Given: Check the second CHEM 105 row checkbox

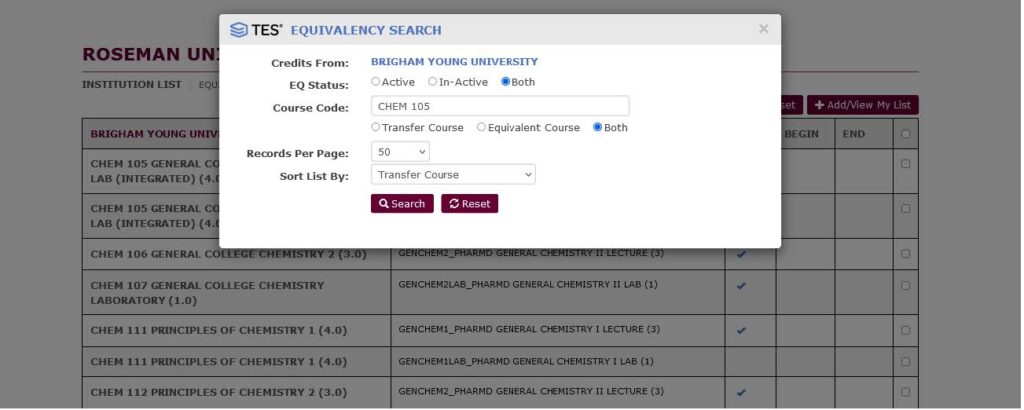Looking at the screenshot, I should click(905, 209).
